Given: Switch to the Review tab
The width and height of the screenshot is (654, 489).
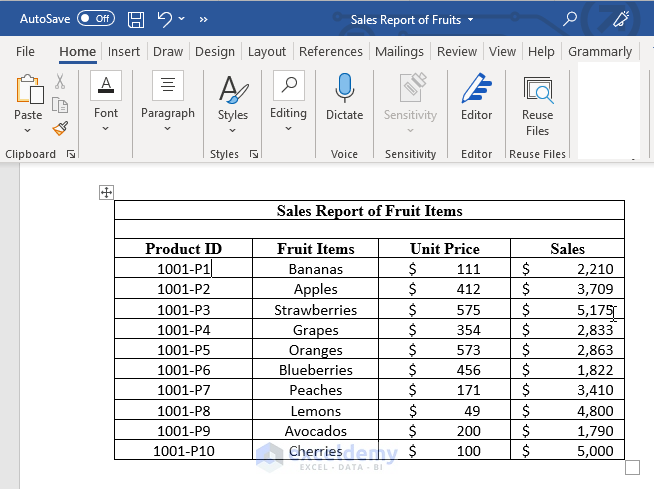Looking at the screenshot, I should tap(457, 51).
